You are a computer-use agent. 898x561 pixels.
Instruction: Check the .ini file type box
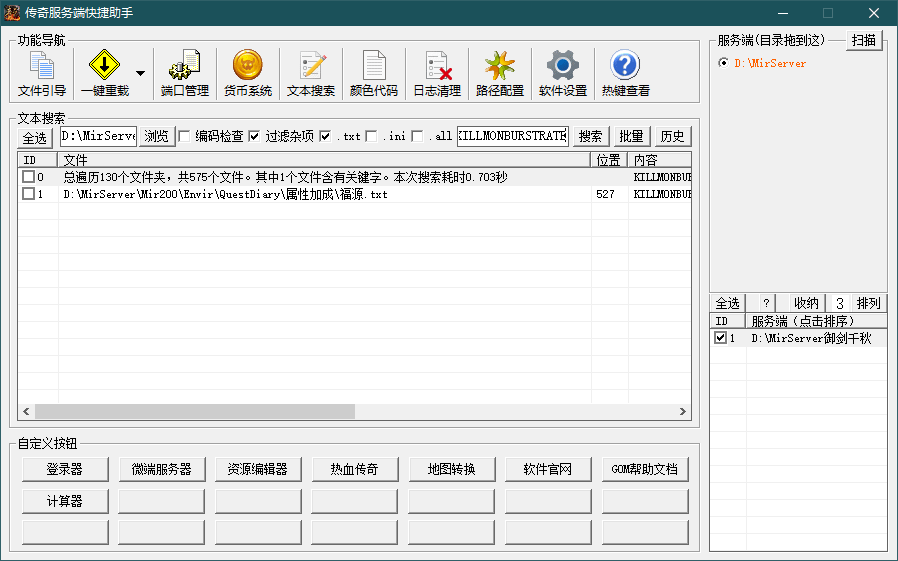tap(371, 136)
